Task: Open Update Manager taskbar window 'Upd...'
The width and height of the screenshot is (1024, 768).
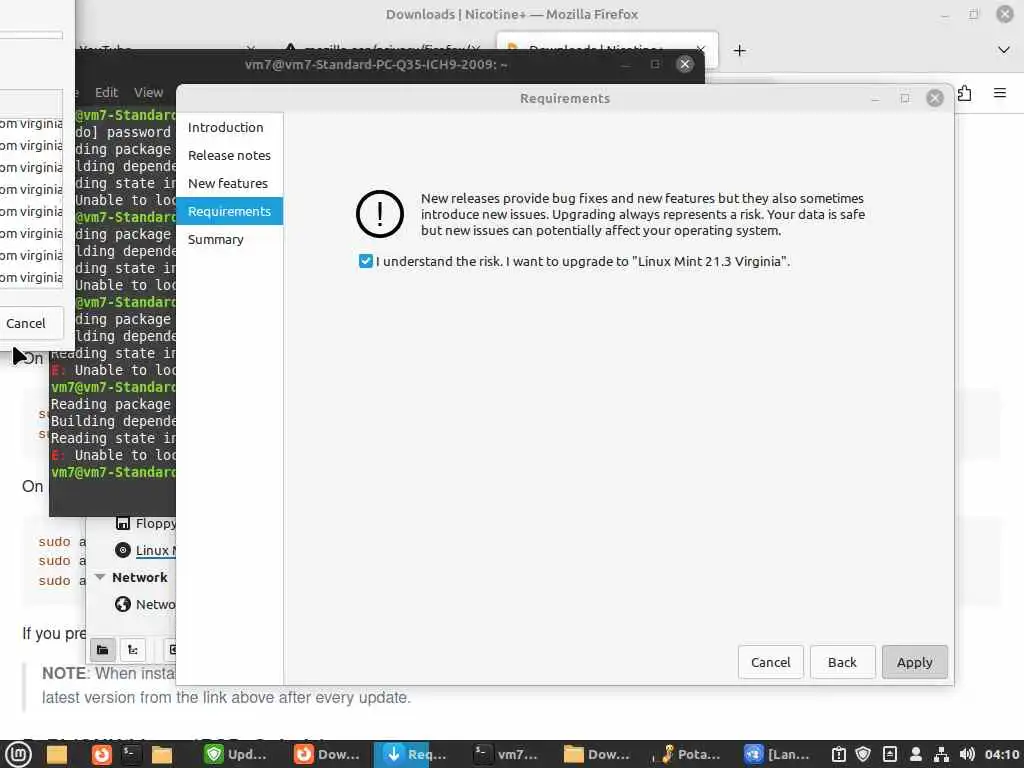Action: [x=235, y=755]
